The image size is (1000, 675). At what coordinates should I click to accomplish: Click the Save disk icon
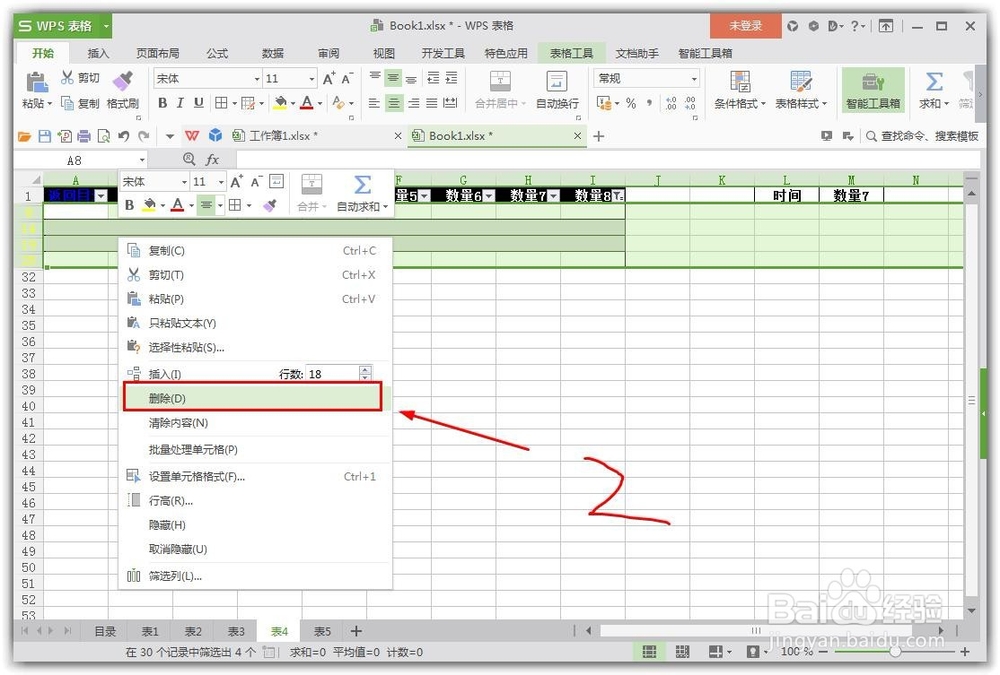45,136
